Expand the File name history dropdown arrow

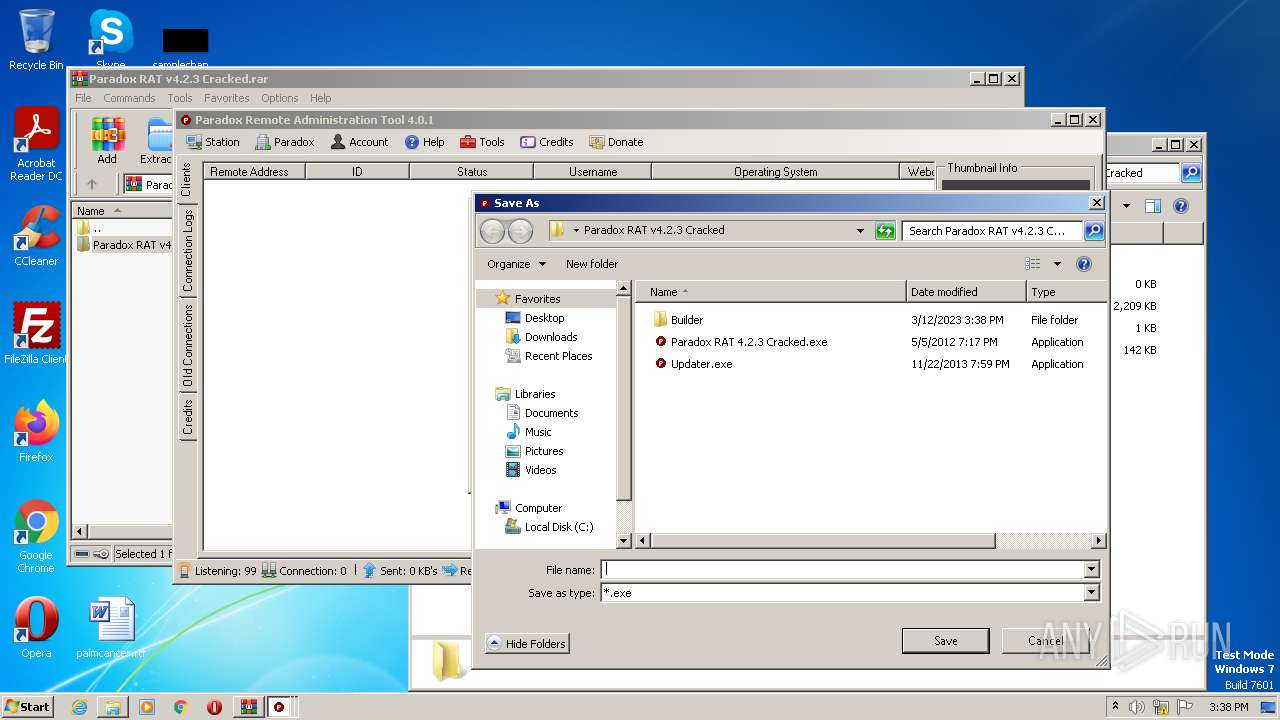click(x=1091, y=569)
